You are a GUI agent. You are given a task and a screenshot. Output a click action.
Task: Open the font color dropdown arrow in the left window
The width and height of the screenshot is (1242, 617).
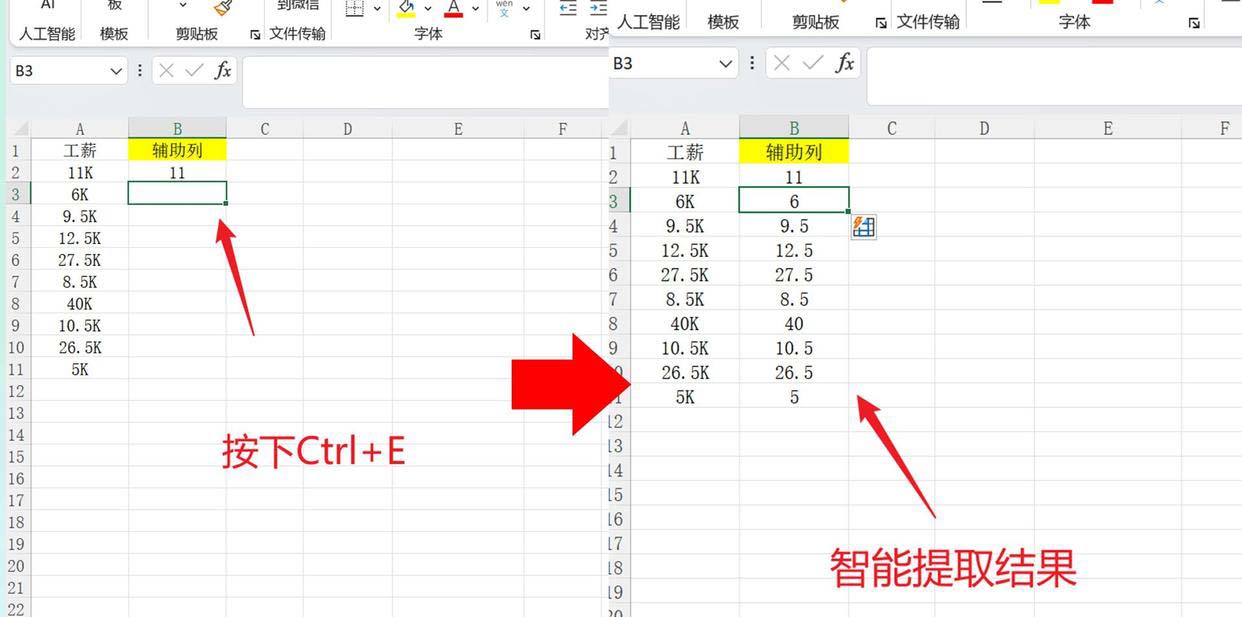(x=475, y=9)
